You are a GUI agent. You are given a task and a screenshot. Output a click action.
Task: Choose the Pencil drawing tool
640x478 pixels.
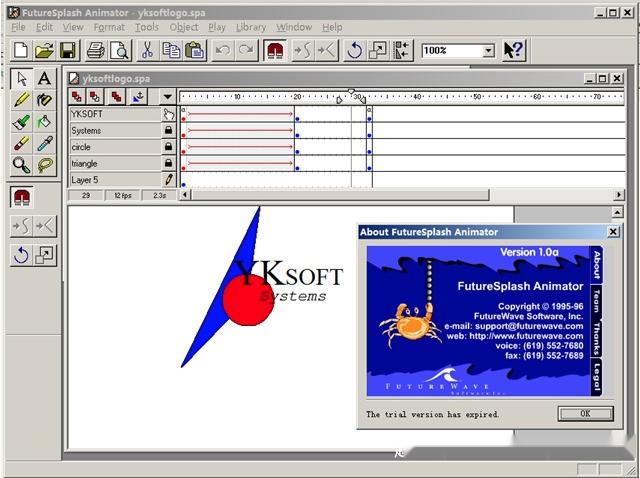coord(21,100)
